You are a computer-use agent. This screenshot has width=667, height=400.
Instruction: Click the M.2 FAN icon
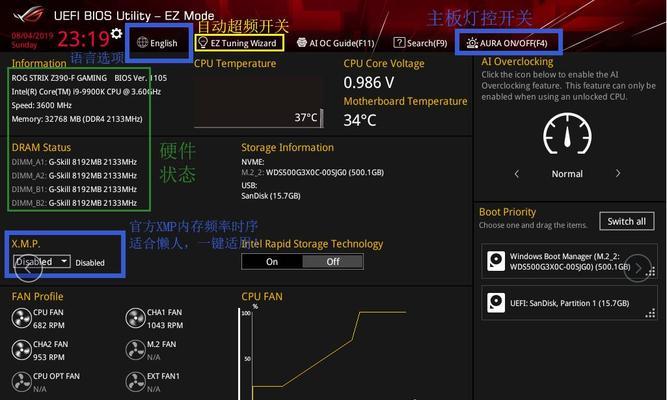click(135, 350)
